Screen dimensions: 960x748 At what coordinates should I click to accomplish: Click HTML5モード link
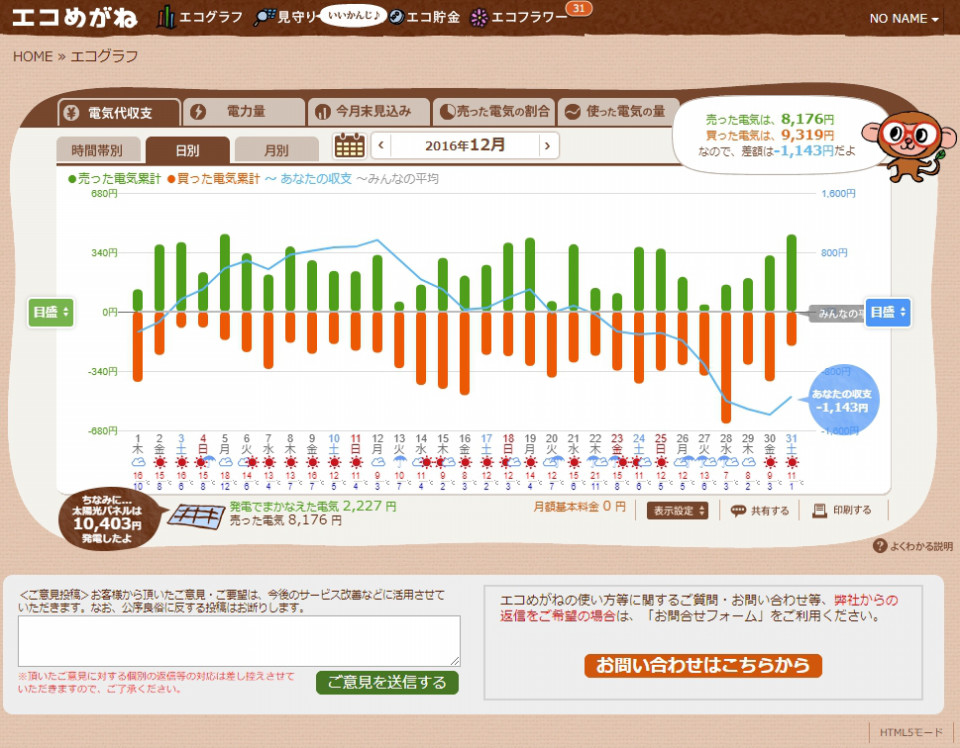click(x=911, y=732)
